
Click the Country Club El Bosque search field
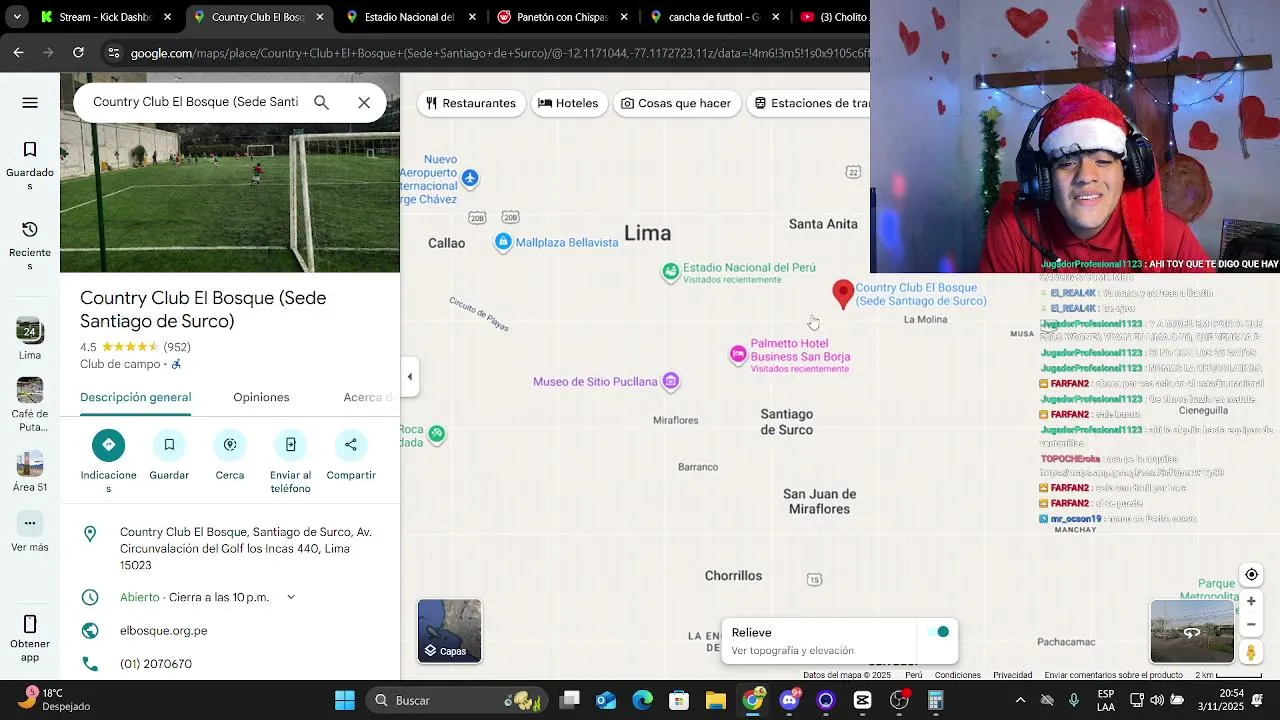coord(196,102)
